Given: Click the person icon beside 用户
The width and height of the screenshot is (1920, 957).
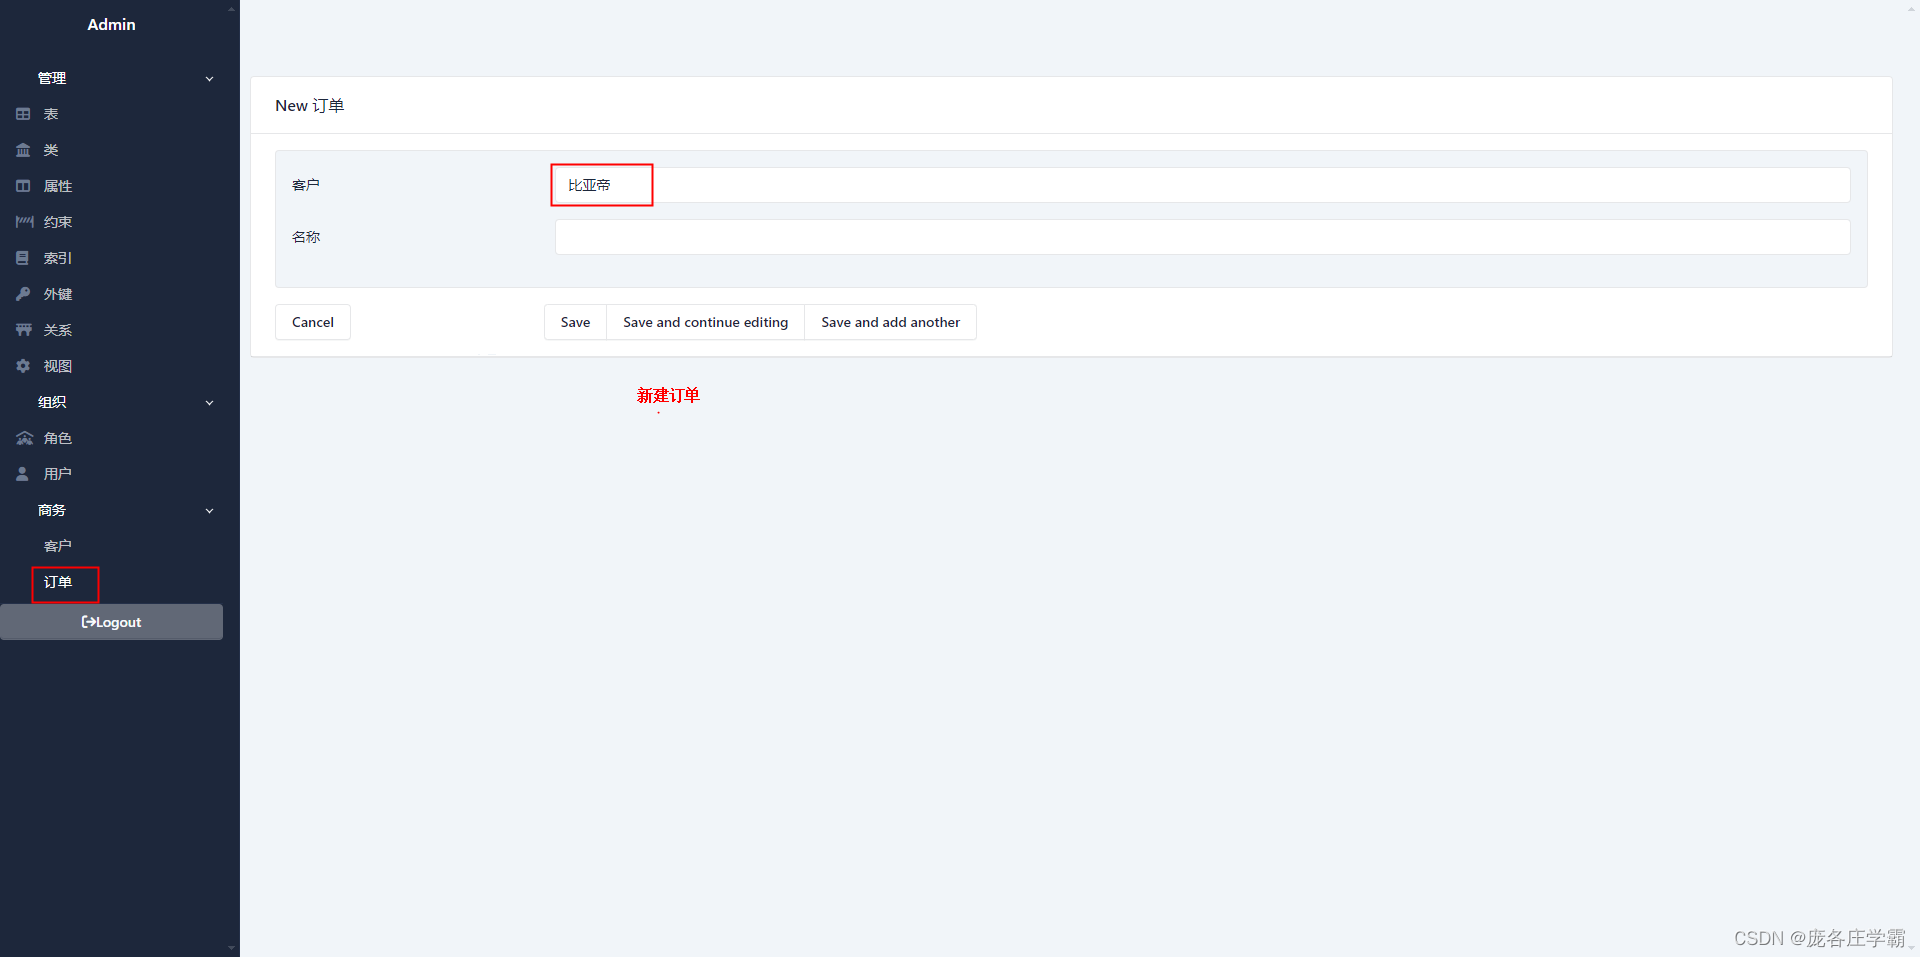Looking at the screenshot, I should tap(22, 474).
